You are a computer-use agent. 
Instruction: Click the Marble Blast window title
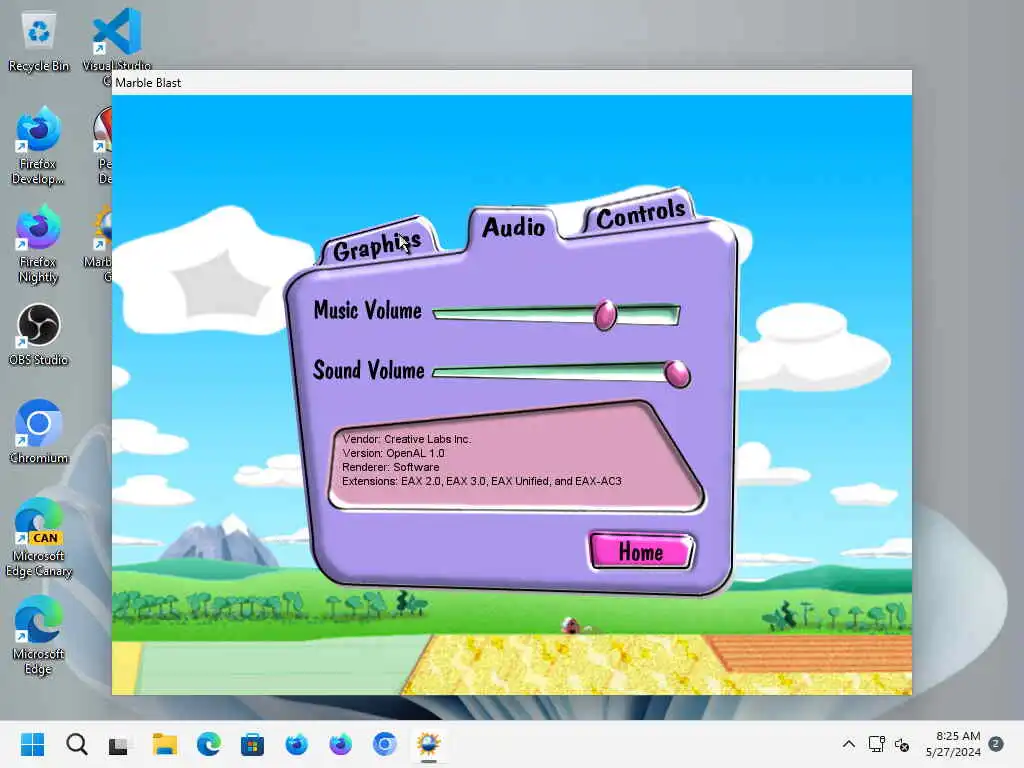pos(148,83)
